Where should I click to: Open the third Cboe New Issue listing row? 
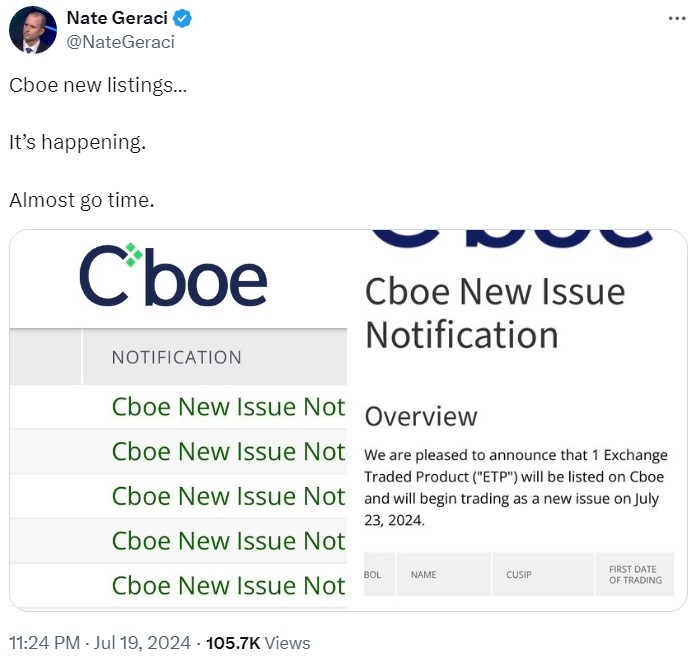[228, 496]
